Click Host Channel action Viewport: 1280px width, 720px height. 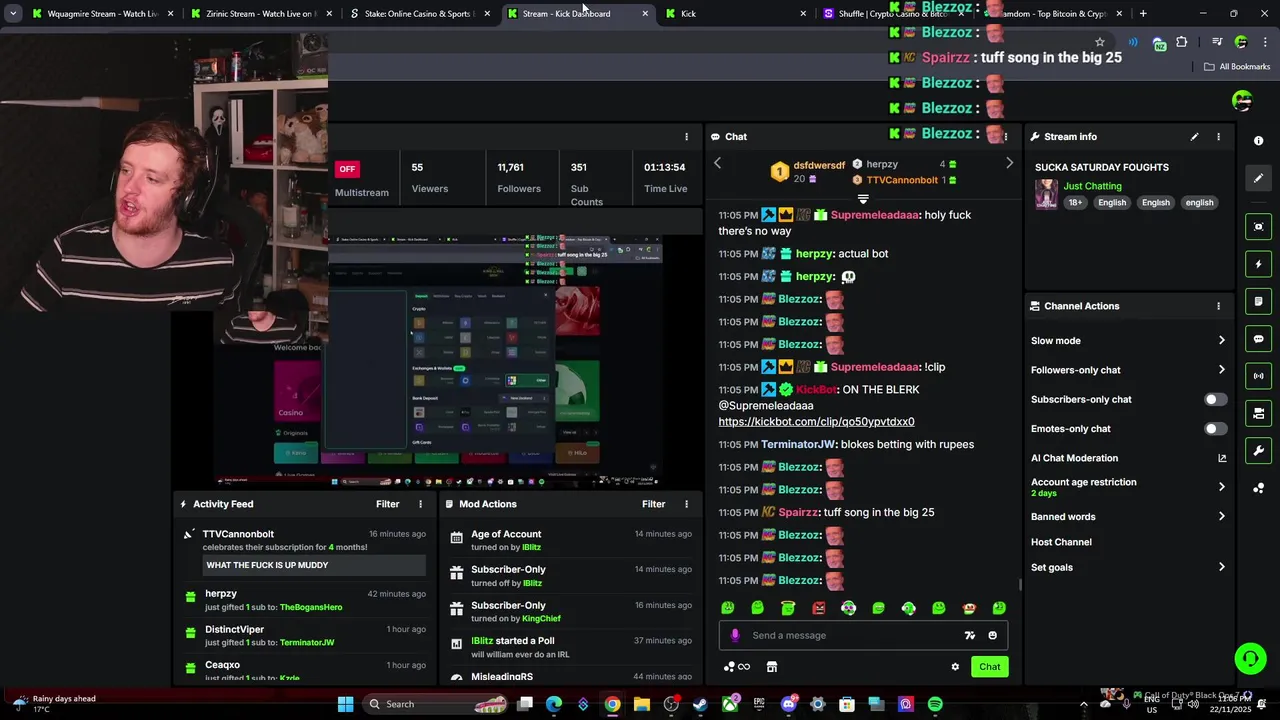point(1061,542)
